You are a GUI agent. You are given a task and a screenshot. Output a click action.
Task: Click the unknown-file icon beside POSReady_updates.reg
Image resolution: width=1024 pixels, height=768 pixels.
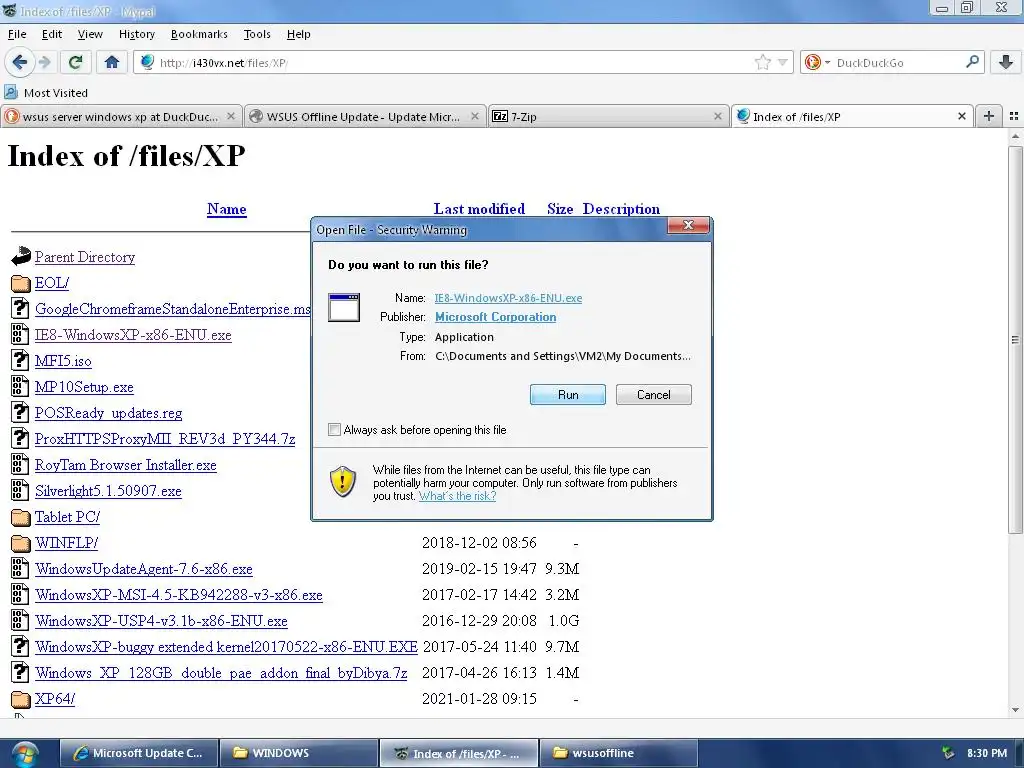[x=20, y=412]
